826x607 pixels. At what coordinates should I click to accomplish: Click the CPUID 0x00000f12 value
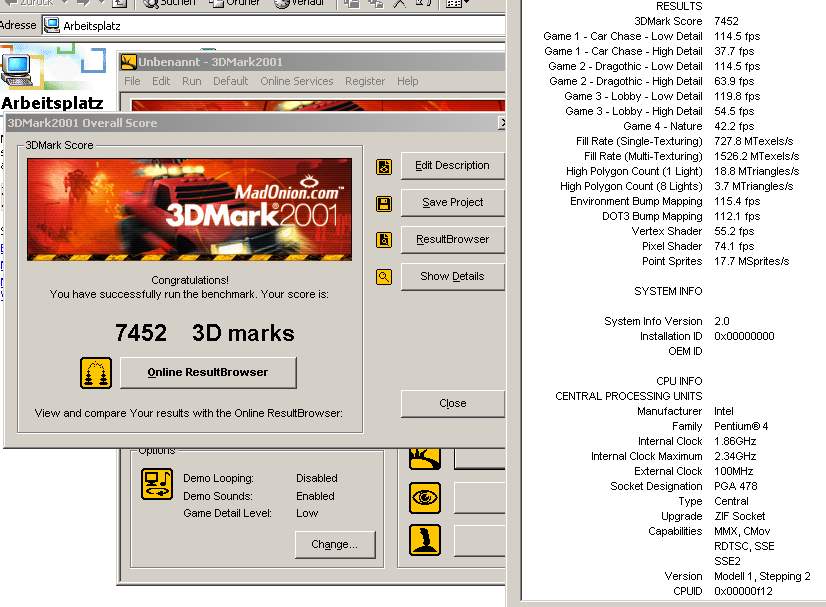(x=743, y=591)
